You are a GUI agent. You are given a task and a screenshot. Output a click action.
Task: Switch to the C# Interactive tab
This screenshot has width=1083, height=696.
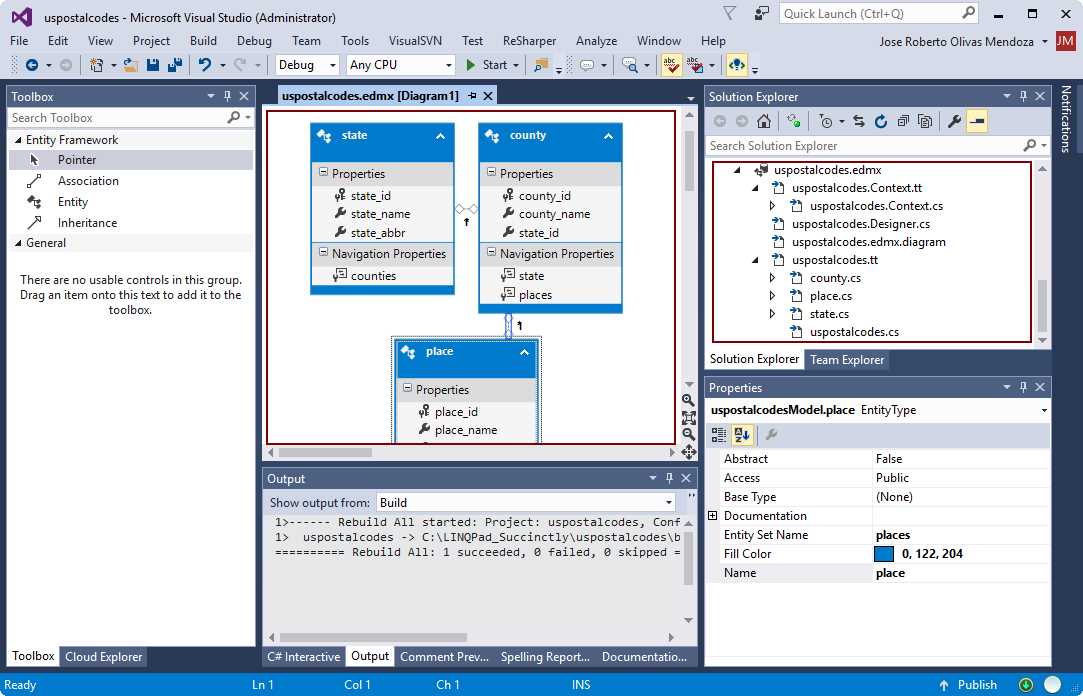(304, 657)
